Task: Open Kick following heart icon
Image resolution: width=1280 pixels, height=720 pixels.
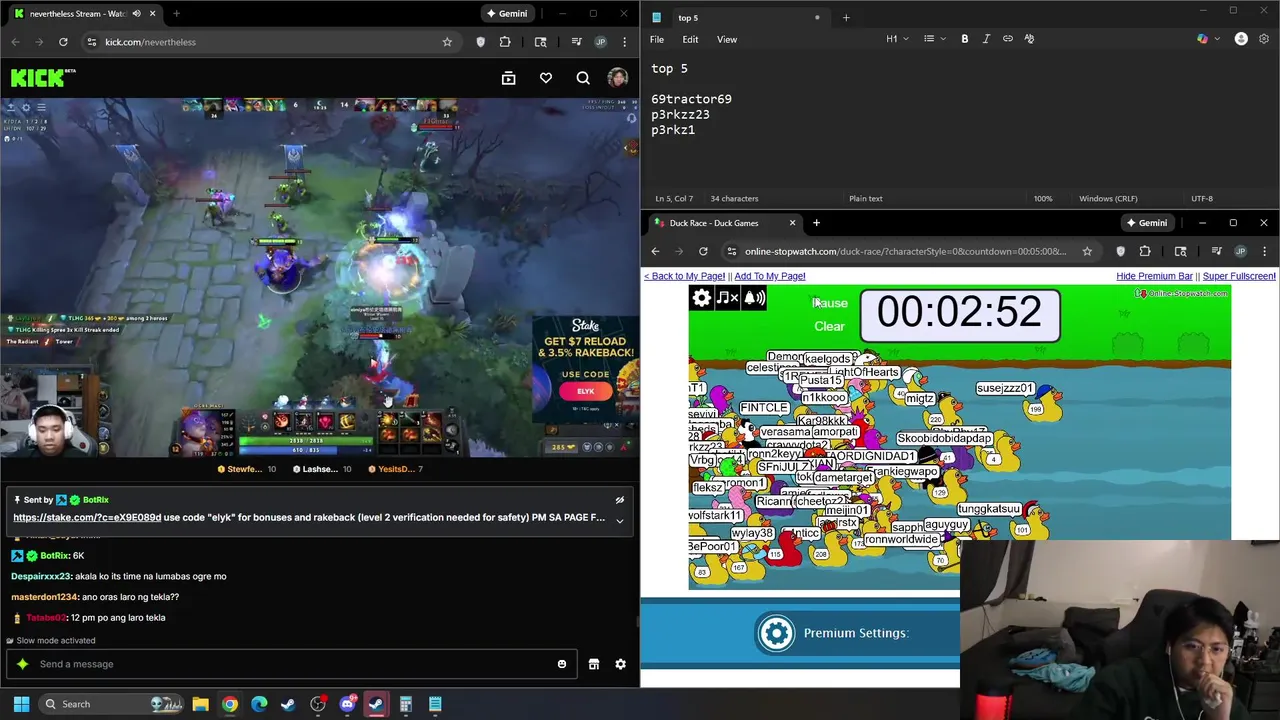Action: 546,78
